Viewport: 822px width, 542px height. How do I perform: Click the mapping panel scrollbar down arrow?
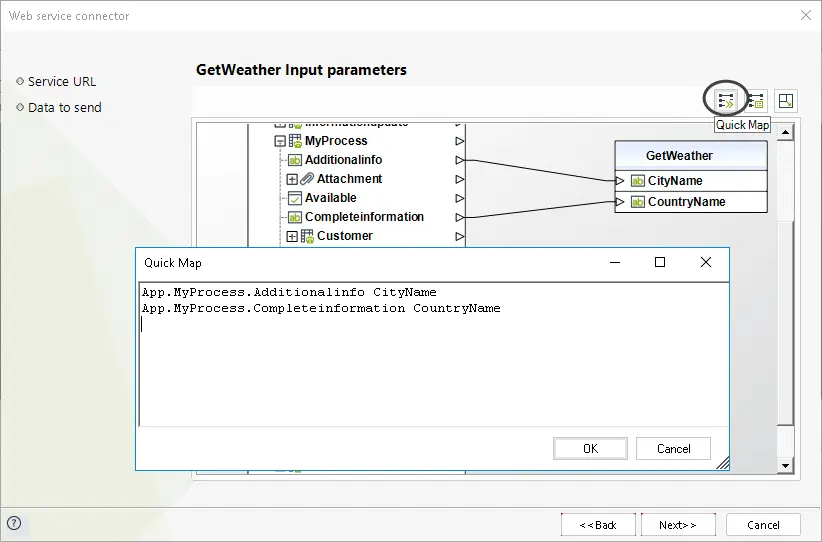785,465
